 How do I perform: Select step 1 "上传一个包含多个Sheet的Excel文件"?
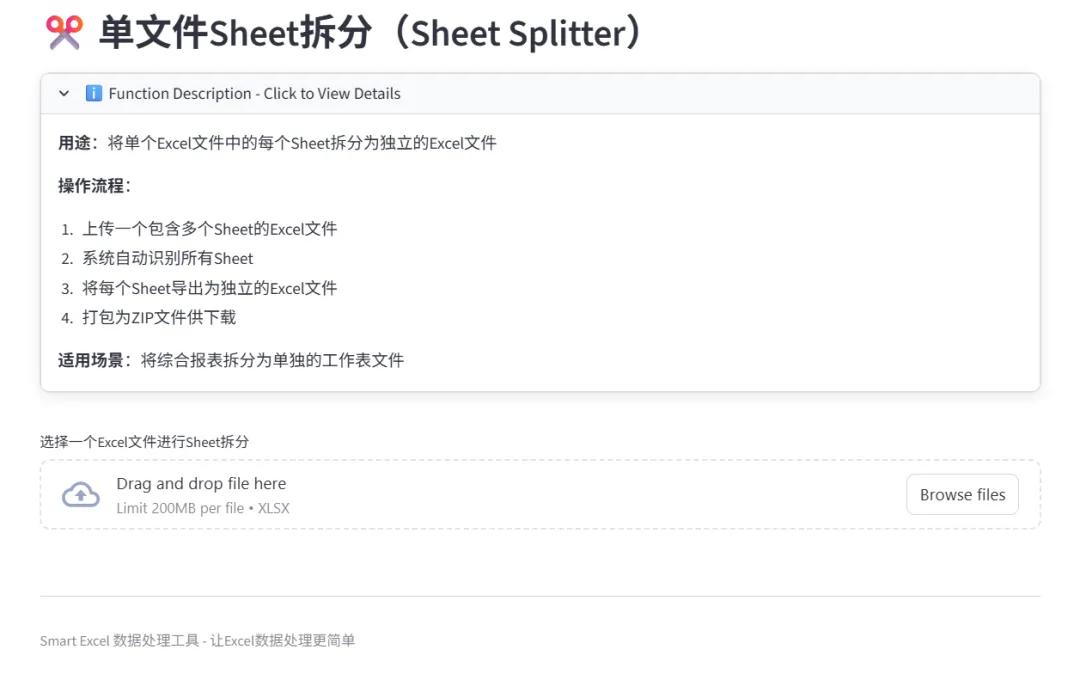coord(210,229)
